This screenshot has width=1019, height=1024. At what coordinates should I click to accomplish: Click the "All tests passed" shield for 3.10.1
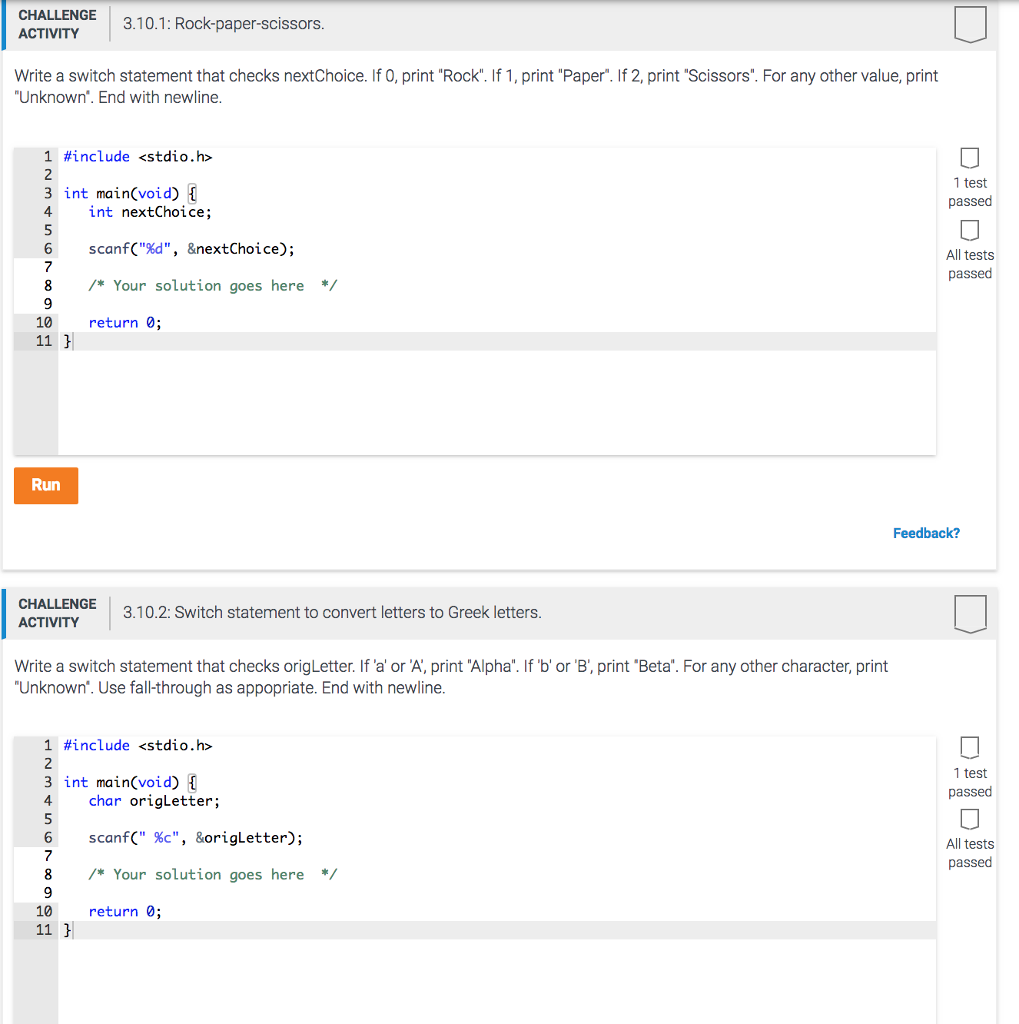pos(969,247)
